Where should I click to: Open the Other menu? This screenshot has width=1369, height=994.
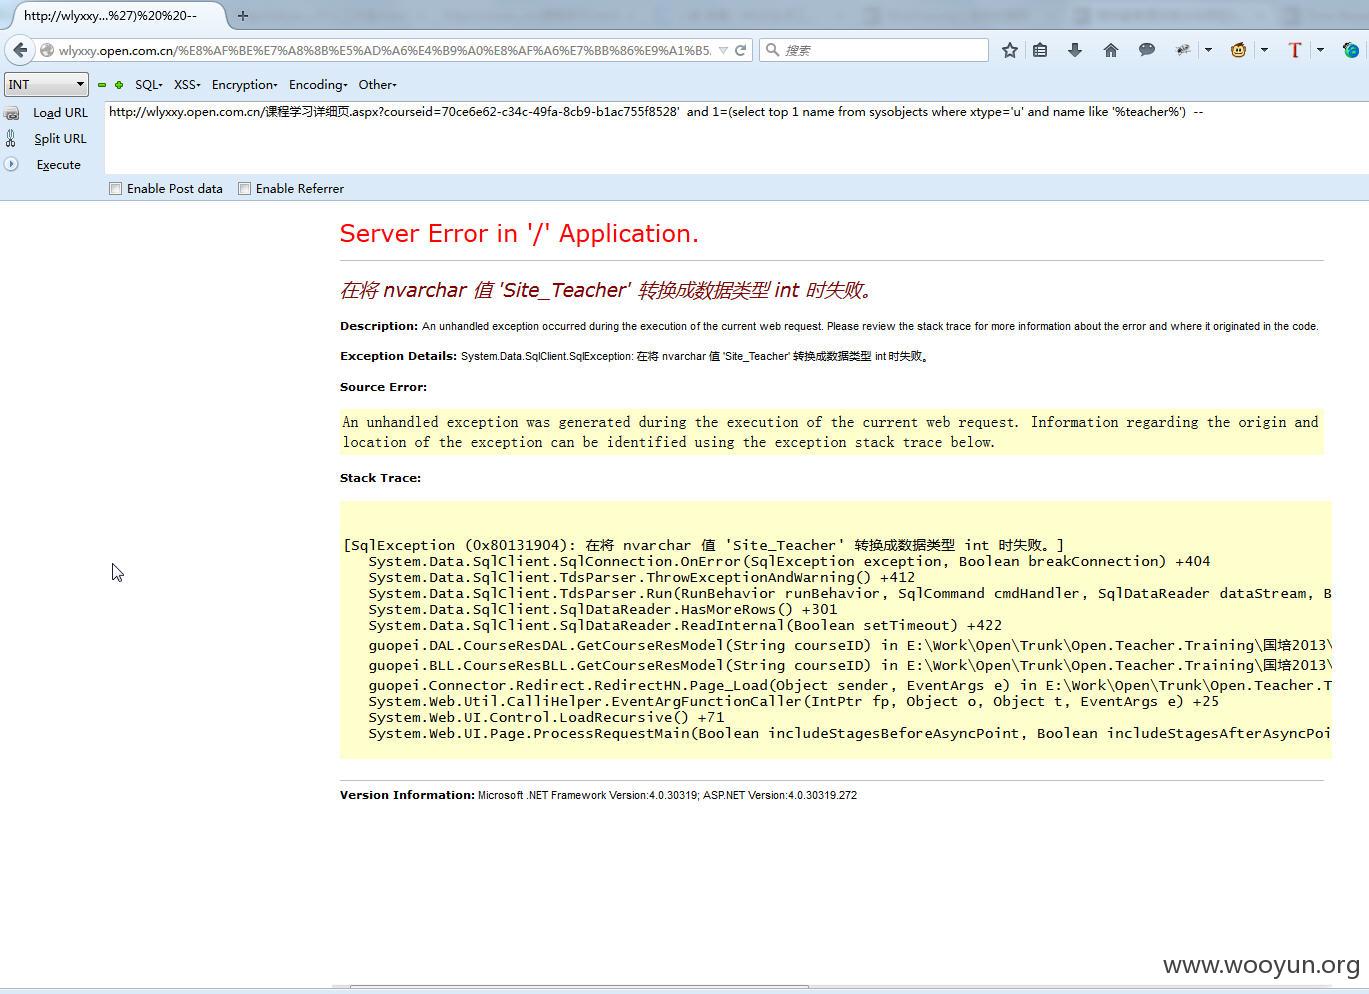click(x=378, y=85)
